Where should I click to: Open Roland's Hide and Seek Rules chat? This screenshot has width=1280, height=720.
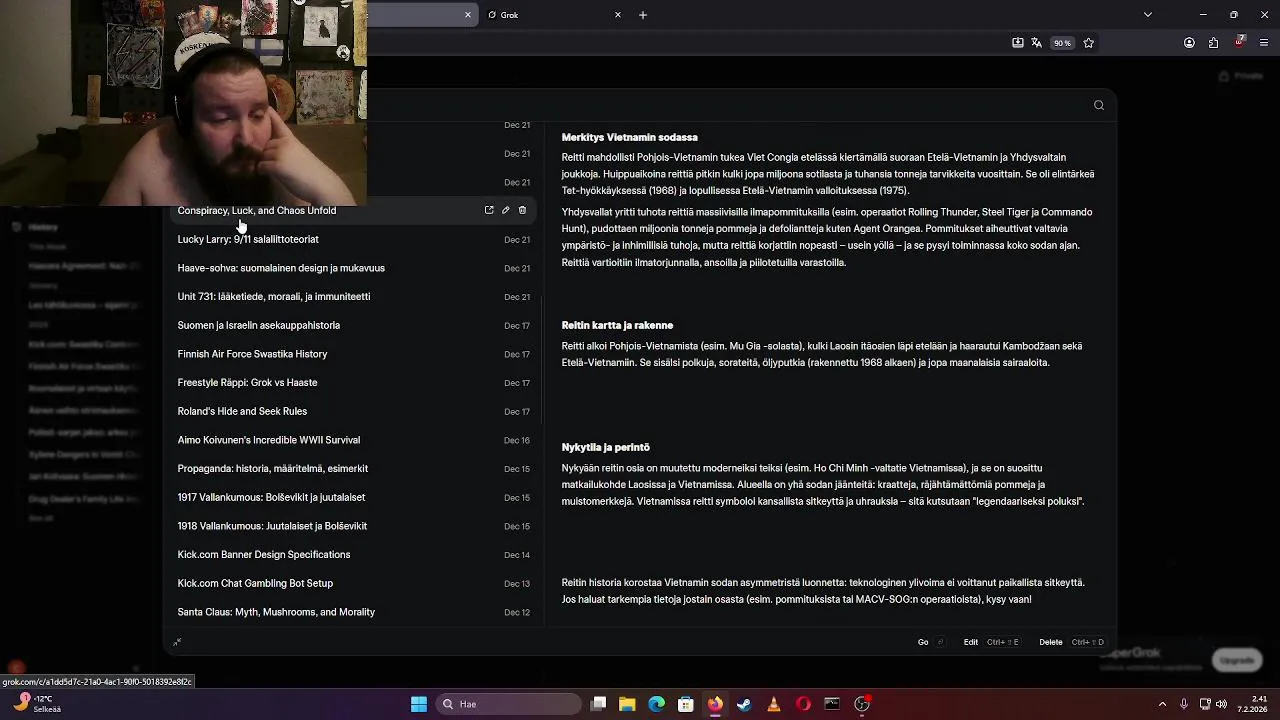[242, 412]
